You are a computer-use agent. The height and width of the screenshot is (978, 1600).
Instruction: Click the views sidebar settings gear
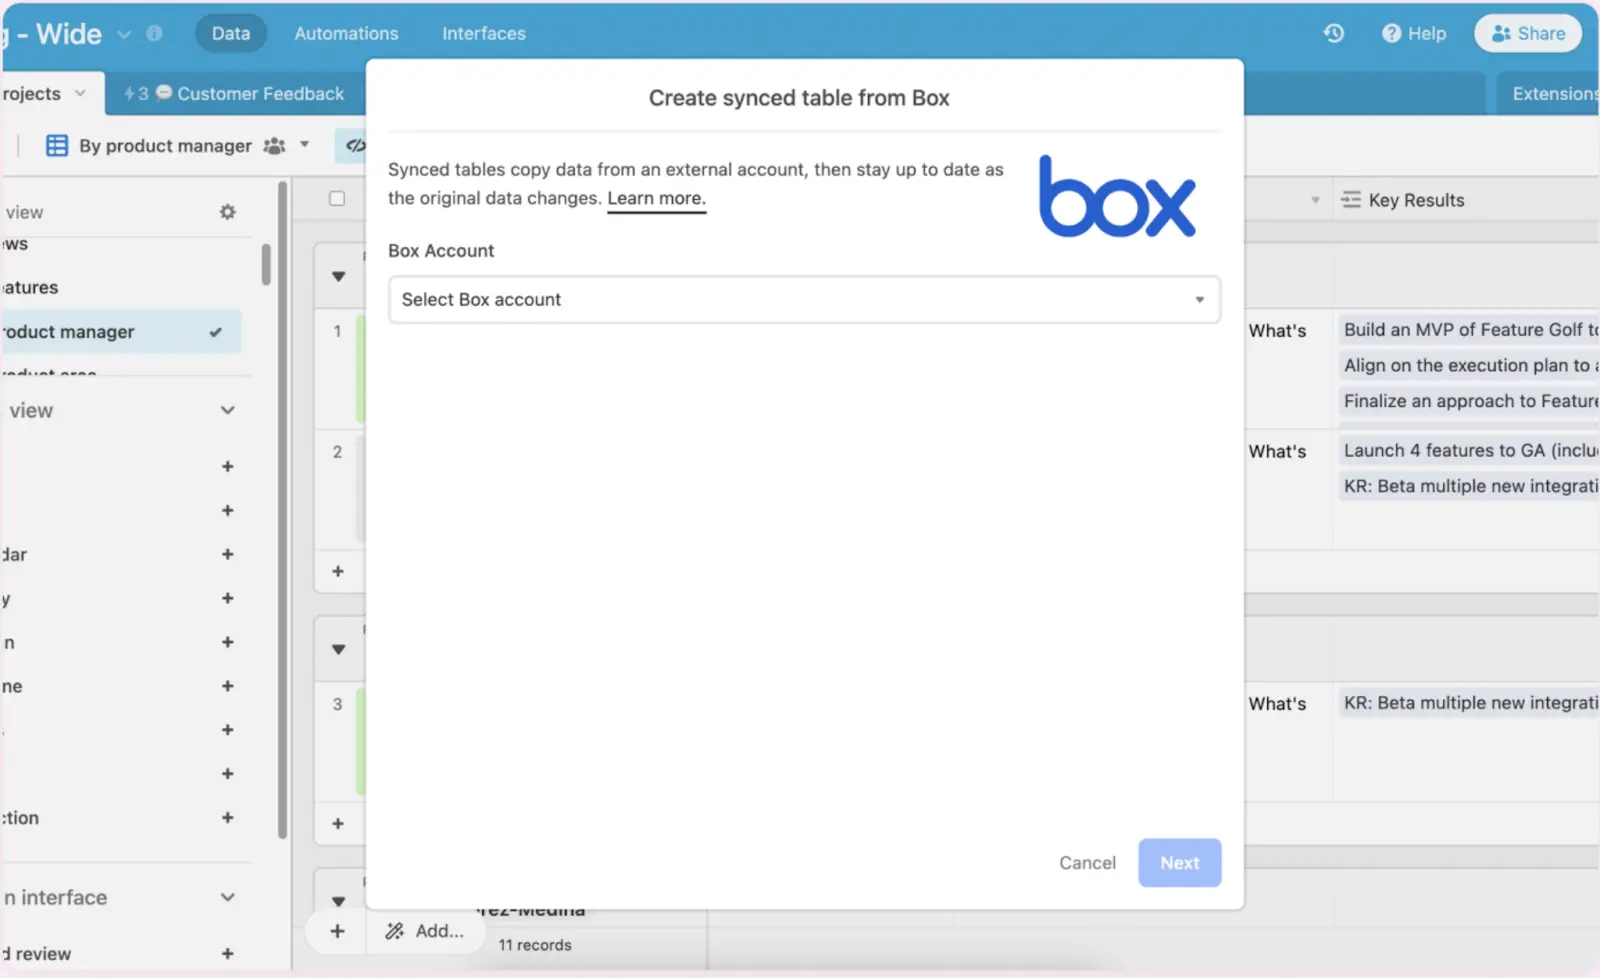tap(228, 212)
